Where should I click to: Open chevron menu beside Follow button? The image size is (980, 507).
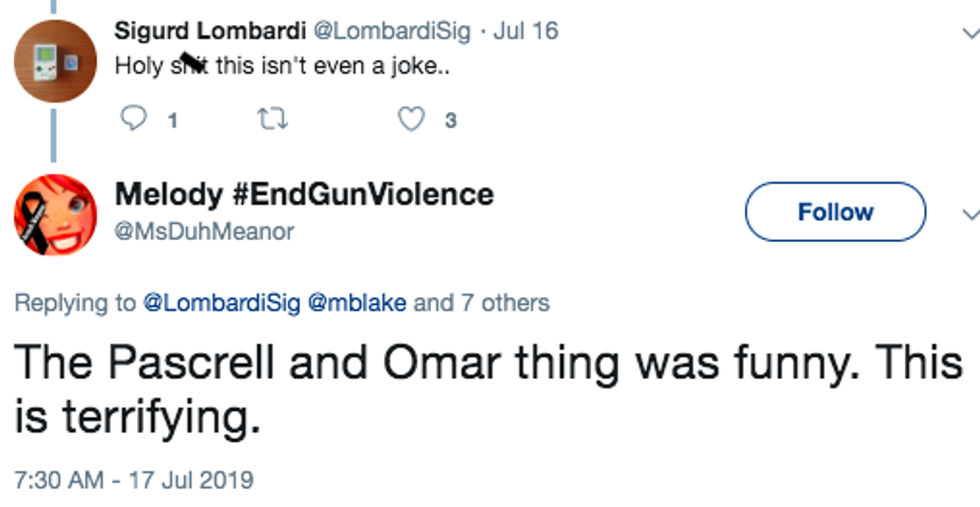pyautogui.click(x=968, y=213)
